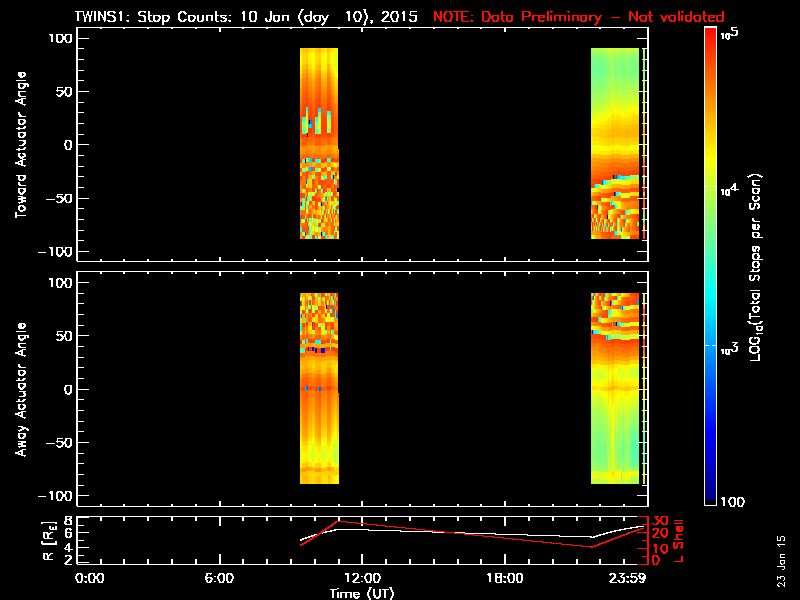Click the '23:59' time axis label
Image resolution: width=800 pixels, height=600 pixels.
(x=627, y=578)
